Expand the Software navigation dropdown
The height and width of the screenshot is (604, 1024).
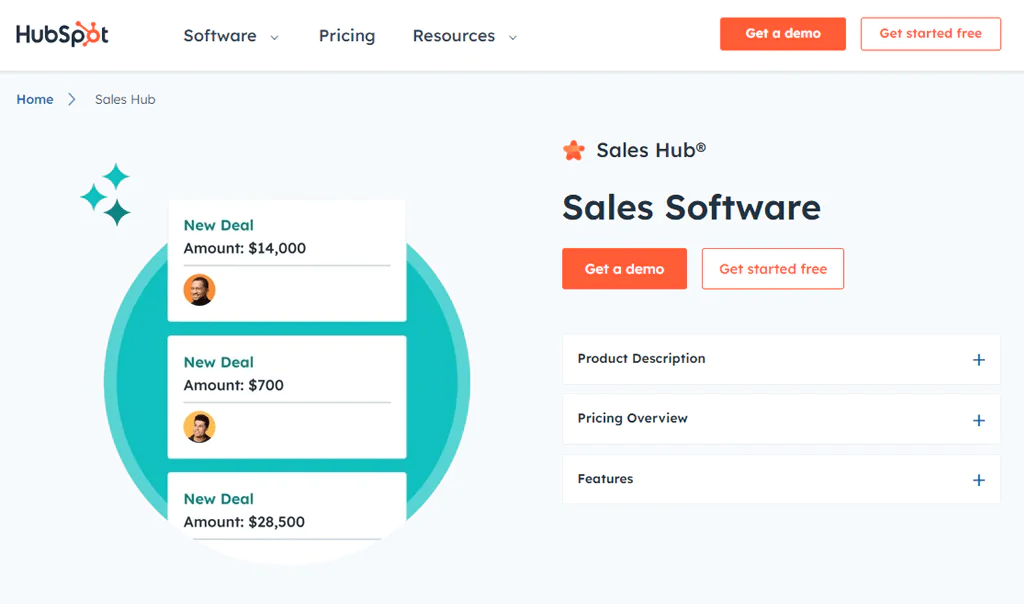(231, 35)
